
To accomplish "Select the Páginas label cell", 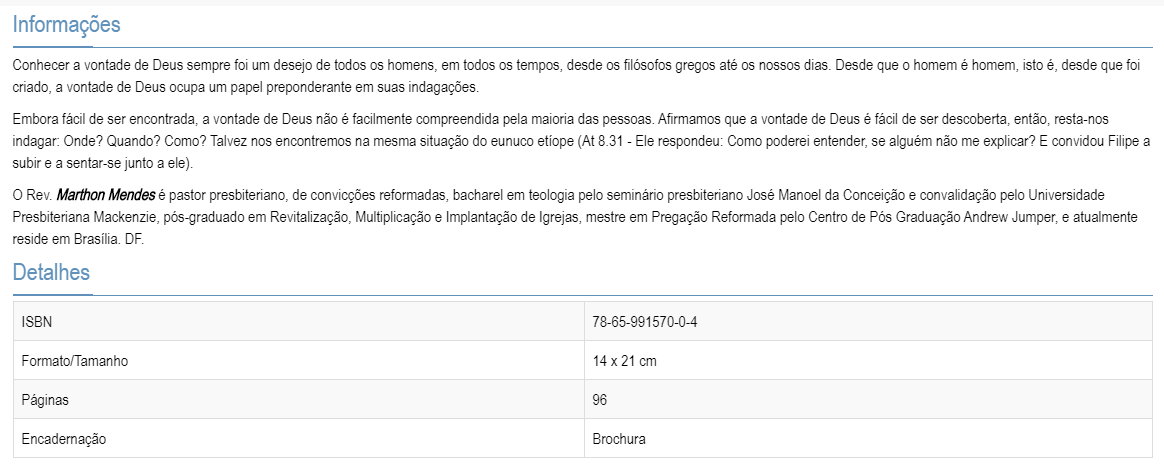I will (x=44, y=400).
